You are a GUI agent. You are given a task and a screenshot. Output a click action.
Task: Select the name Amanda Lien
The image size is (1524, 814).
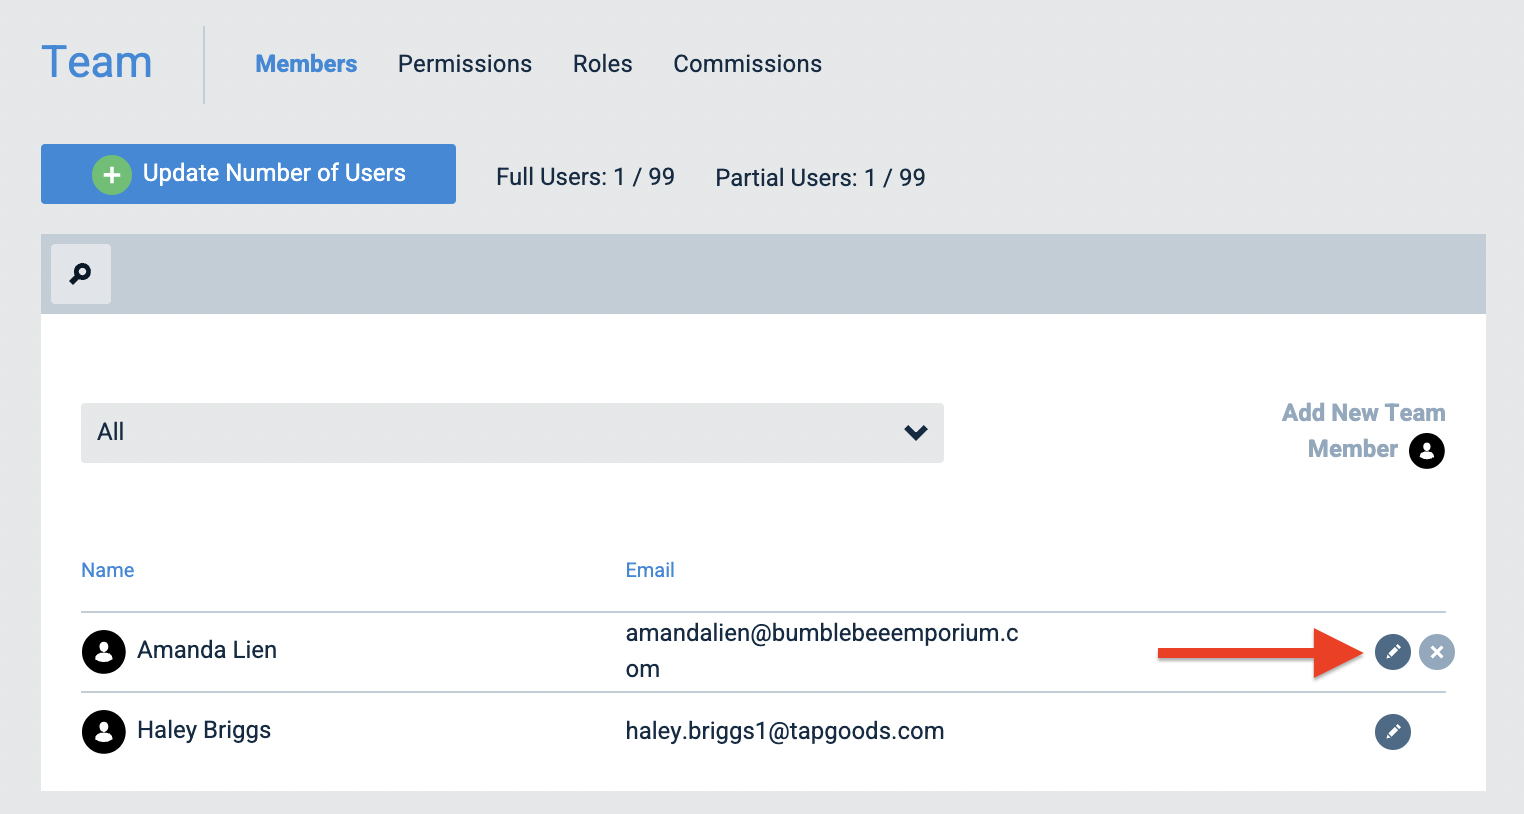coord(207,650)
